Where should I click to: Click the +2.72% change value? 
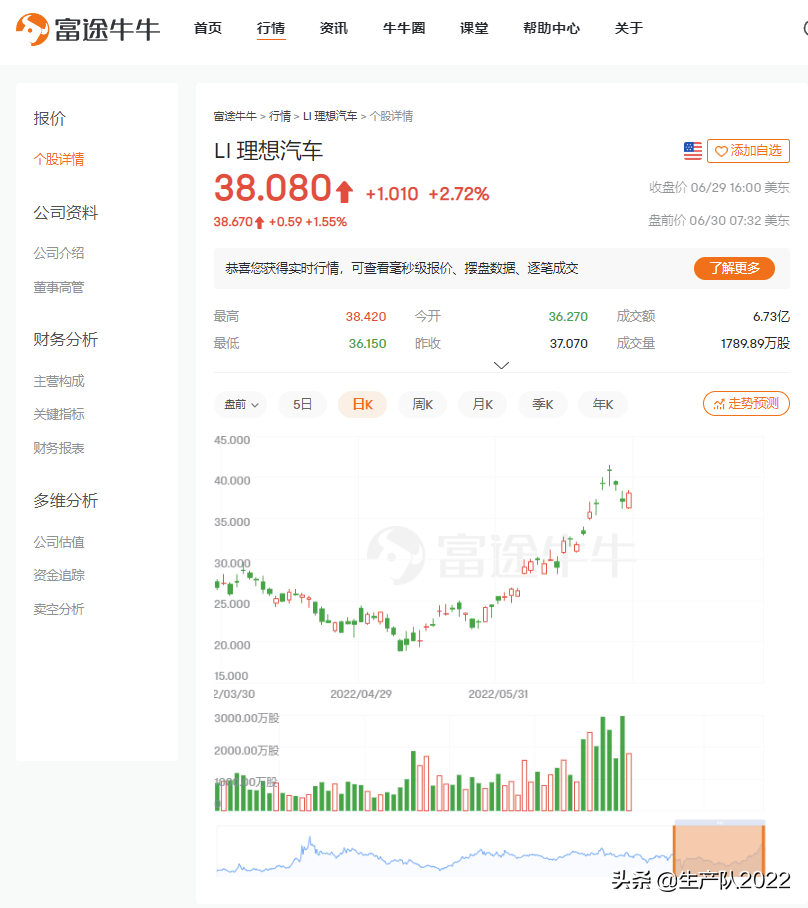[459, 194]
